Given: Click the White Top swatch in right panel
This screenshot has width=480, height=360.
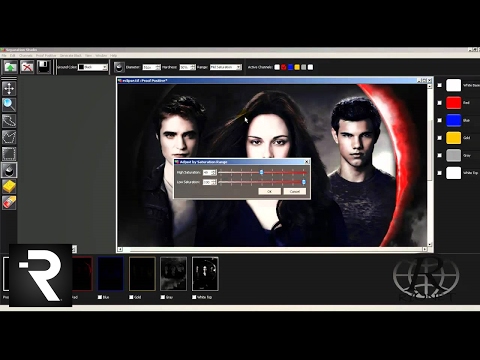Looking at the screenshot, I should 454,173.
